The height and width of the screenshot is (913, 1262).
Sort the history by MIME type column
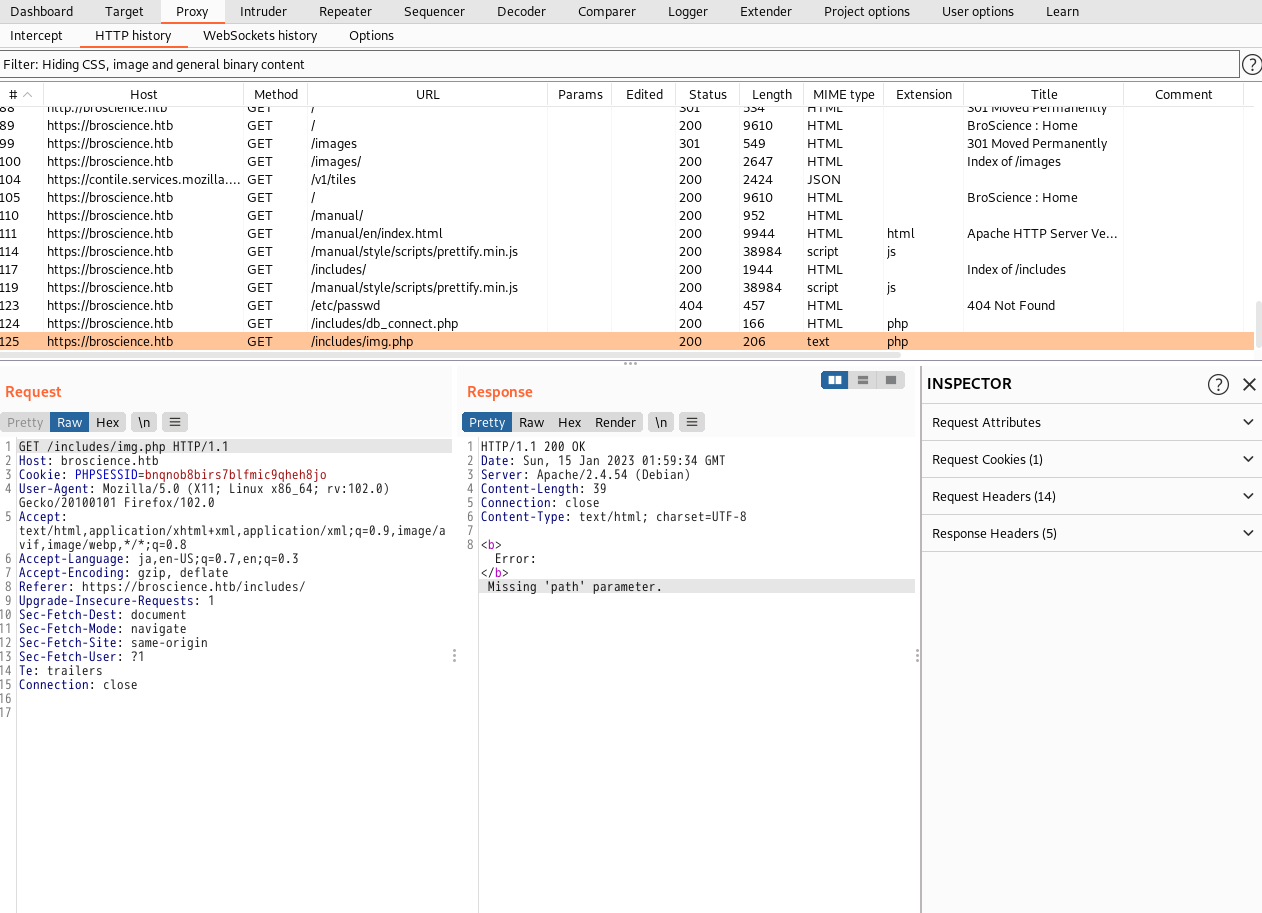(x=843, y=94)
